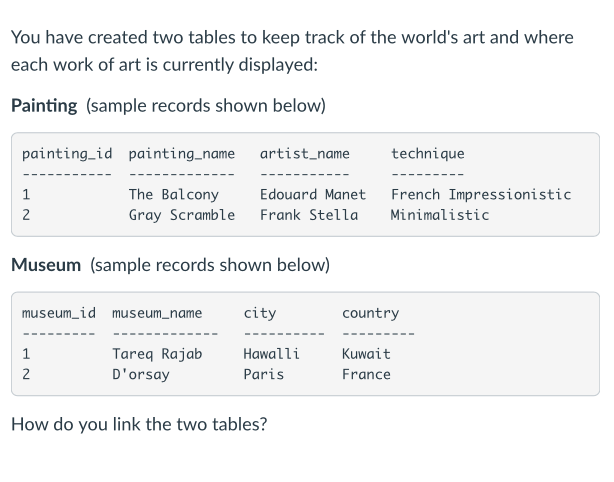Select the Edouard Manet artist cell
Screen dimensions: 614x482
(x=312, y=195)
